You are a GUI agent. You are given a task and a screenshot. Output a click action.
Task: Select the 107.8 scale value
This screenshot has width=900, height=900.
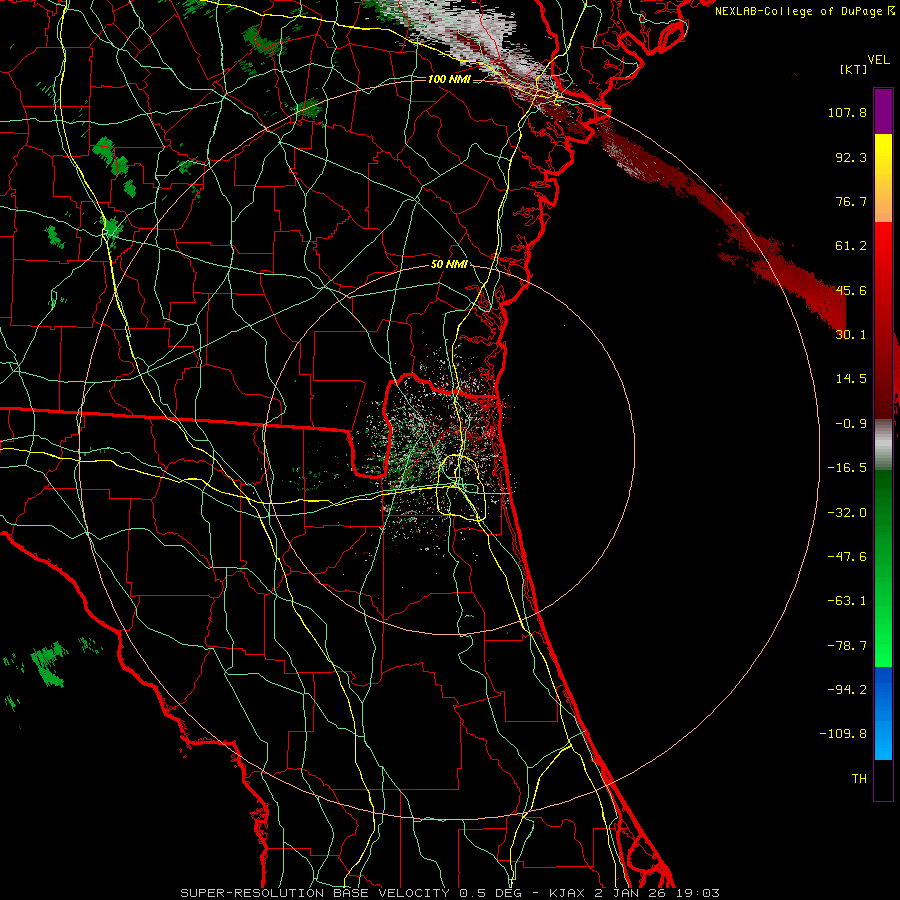847,112
